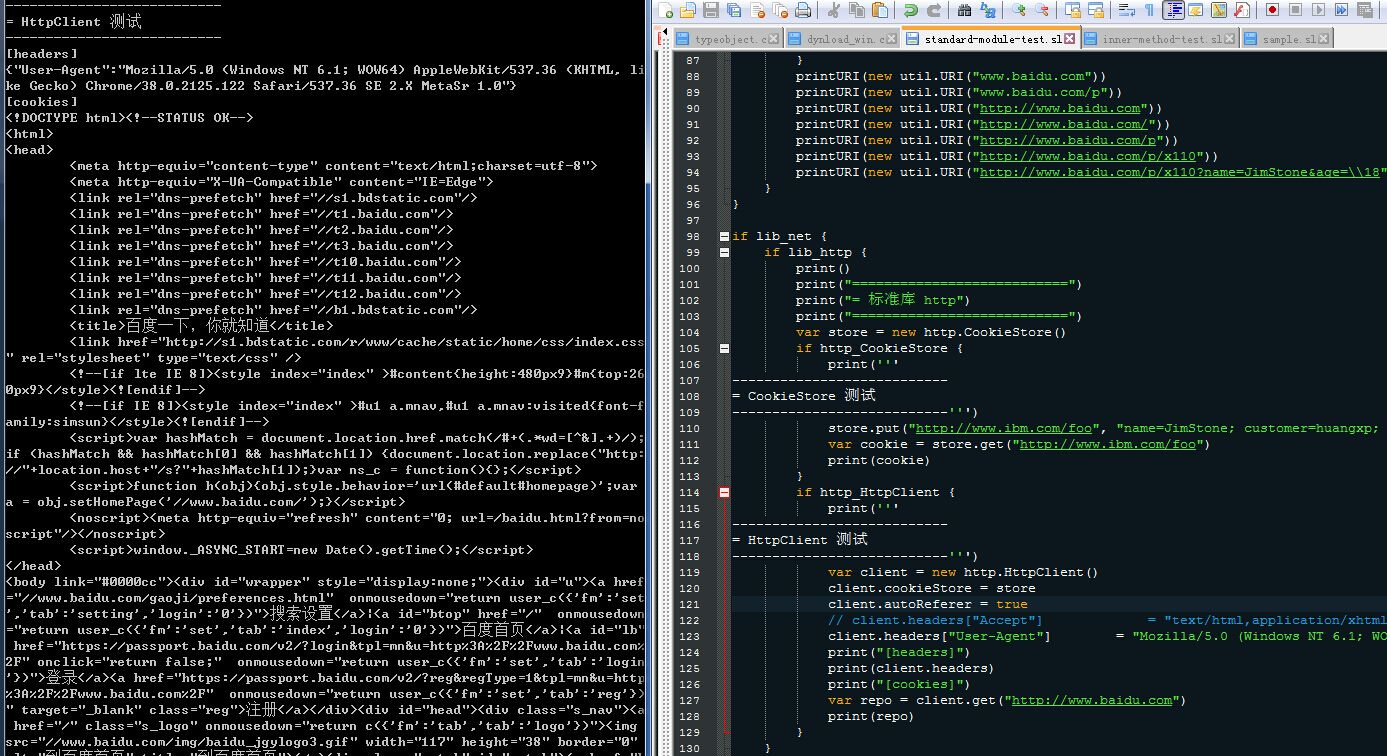Image resolution: width=1387 pixels, height=756 pixels.
Task: Toggle synchronized horizontal scrolling
Action: click(1096, 10)
